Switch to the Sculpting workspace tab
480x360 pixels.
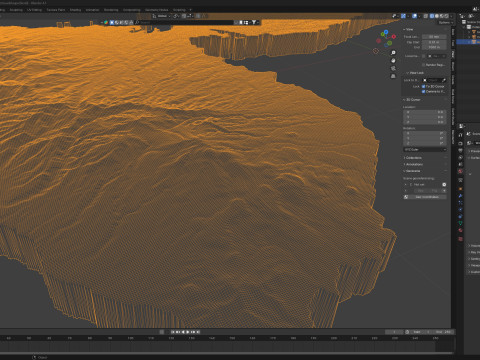click(x=16, y=10)
